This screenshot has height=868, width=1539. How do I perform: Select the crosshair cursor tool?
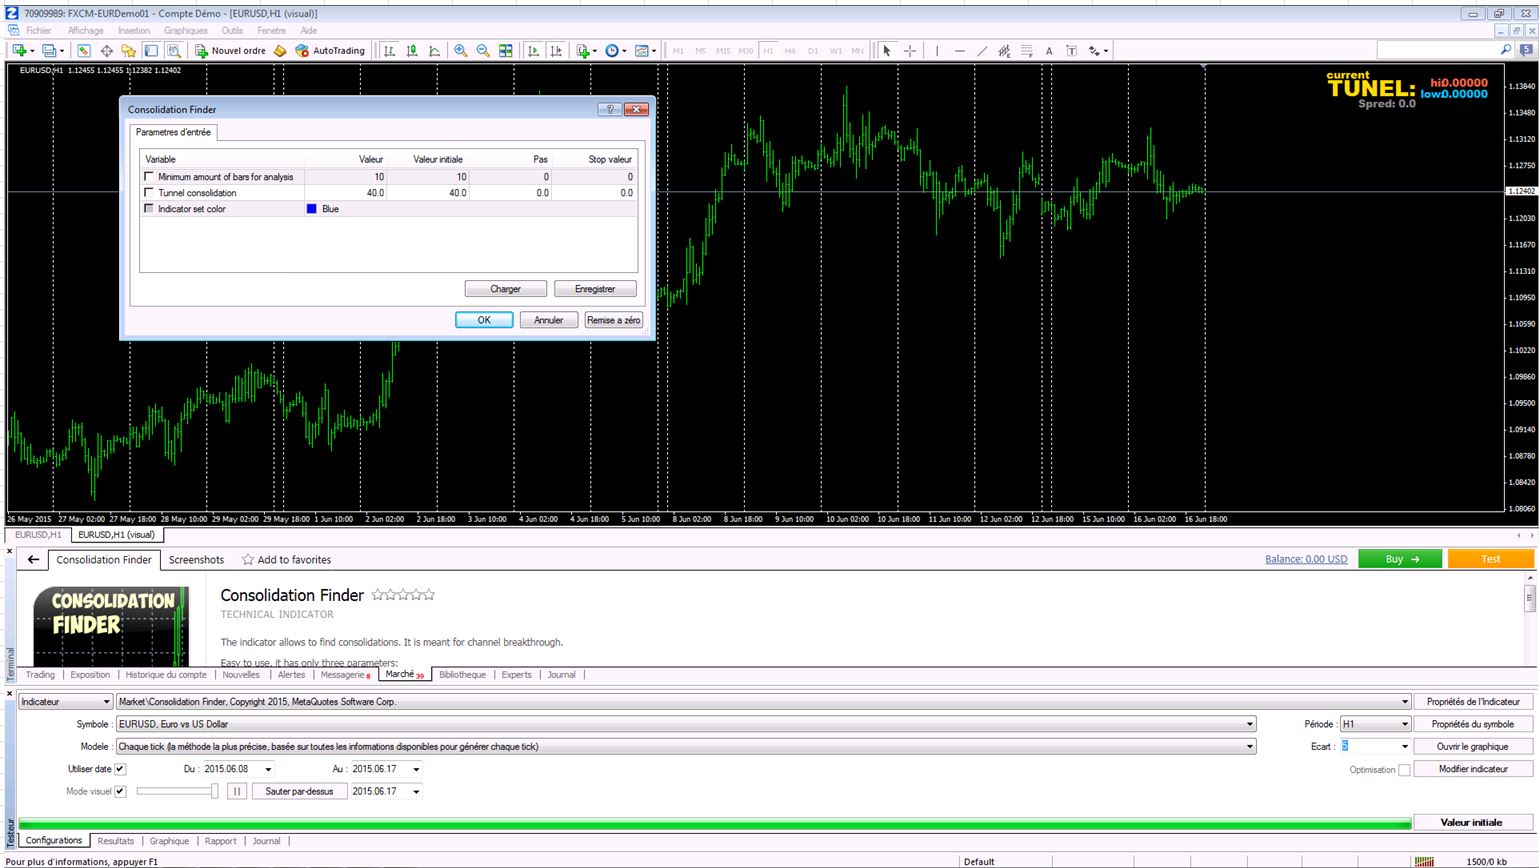click(910, 51)
